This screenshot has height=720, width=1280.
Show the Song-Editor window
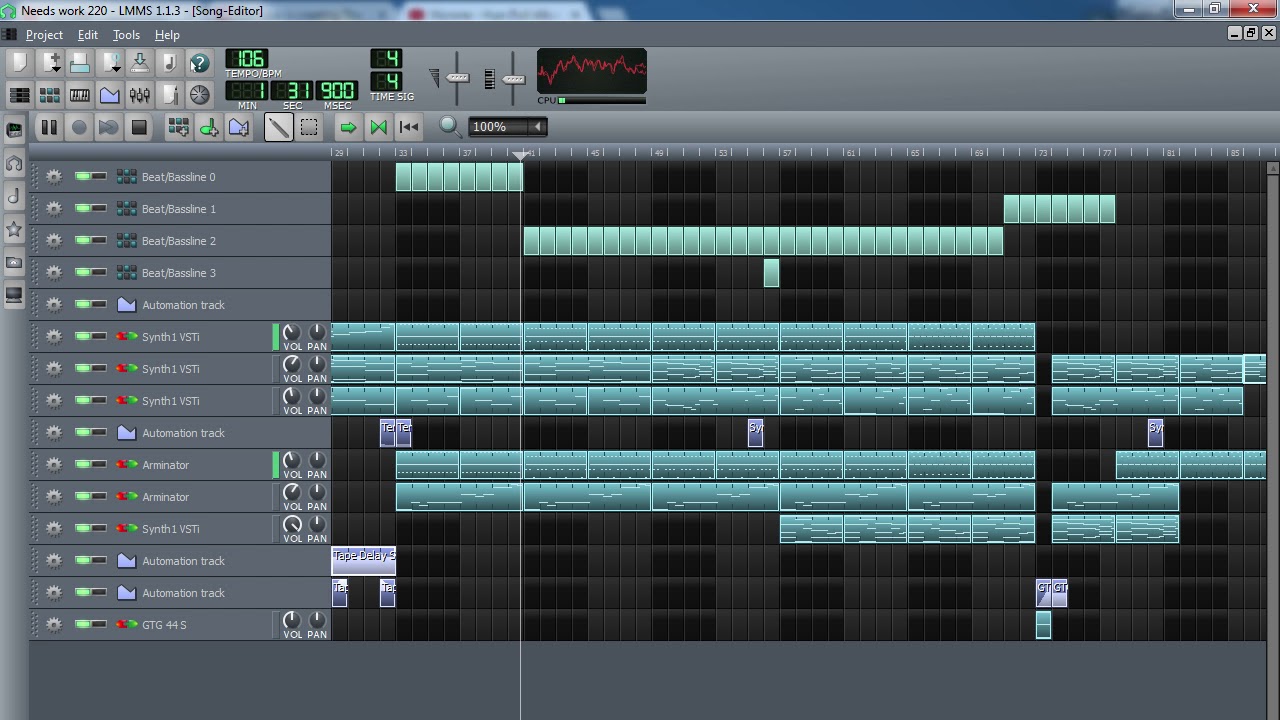[x=19, y=95]
